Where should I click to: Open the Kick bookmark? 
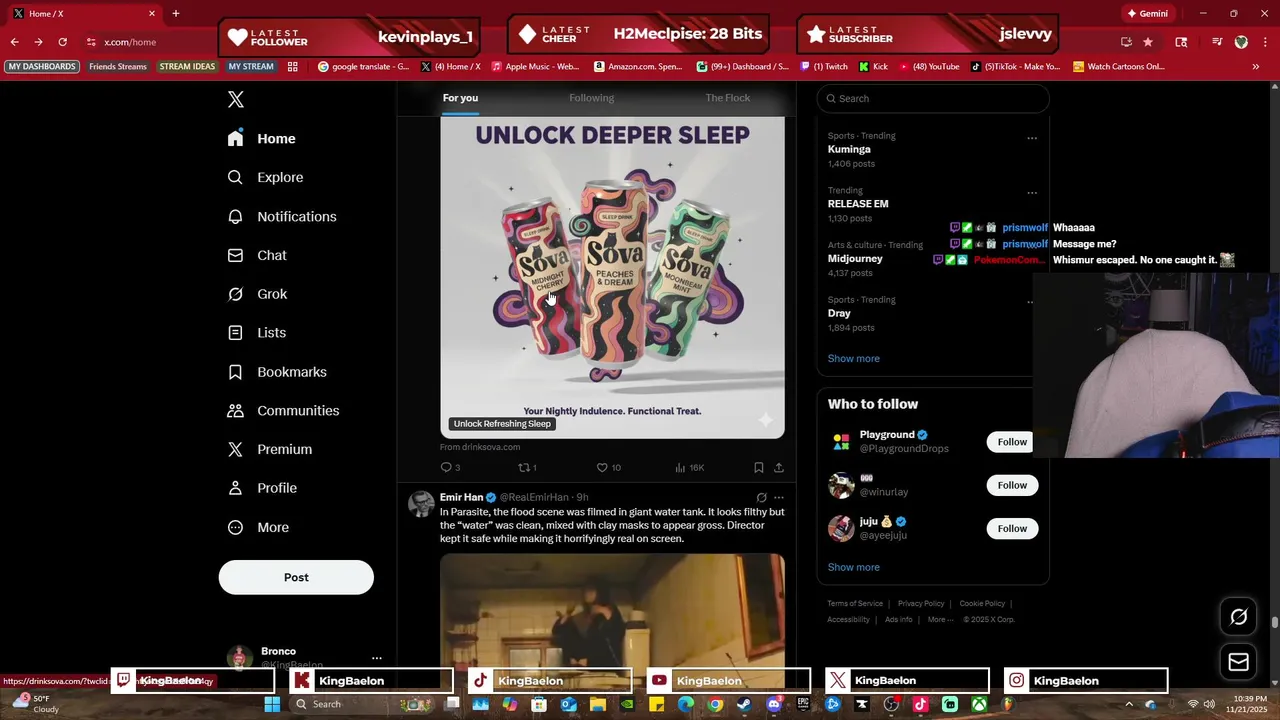[x=873, y=67]
